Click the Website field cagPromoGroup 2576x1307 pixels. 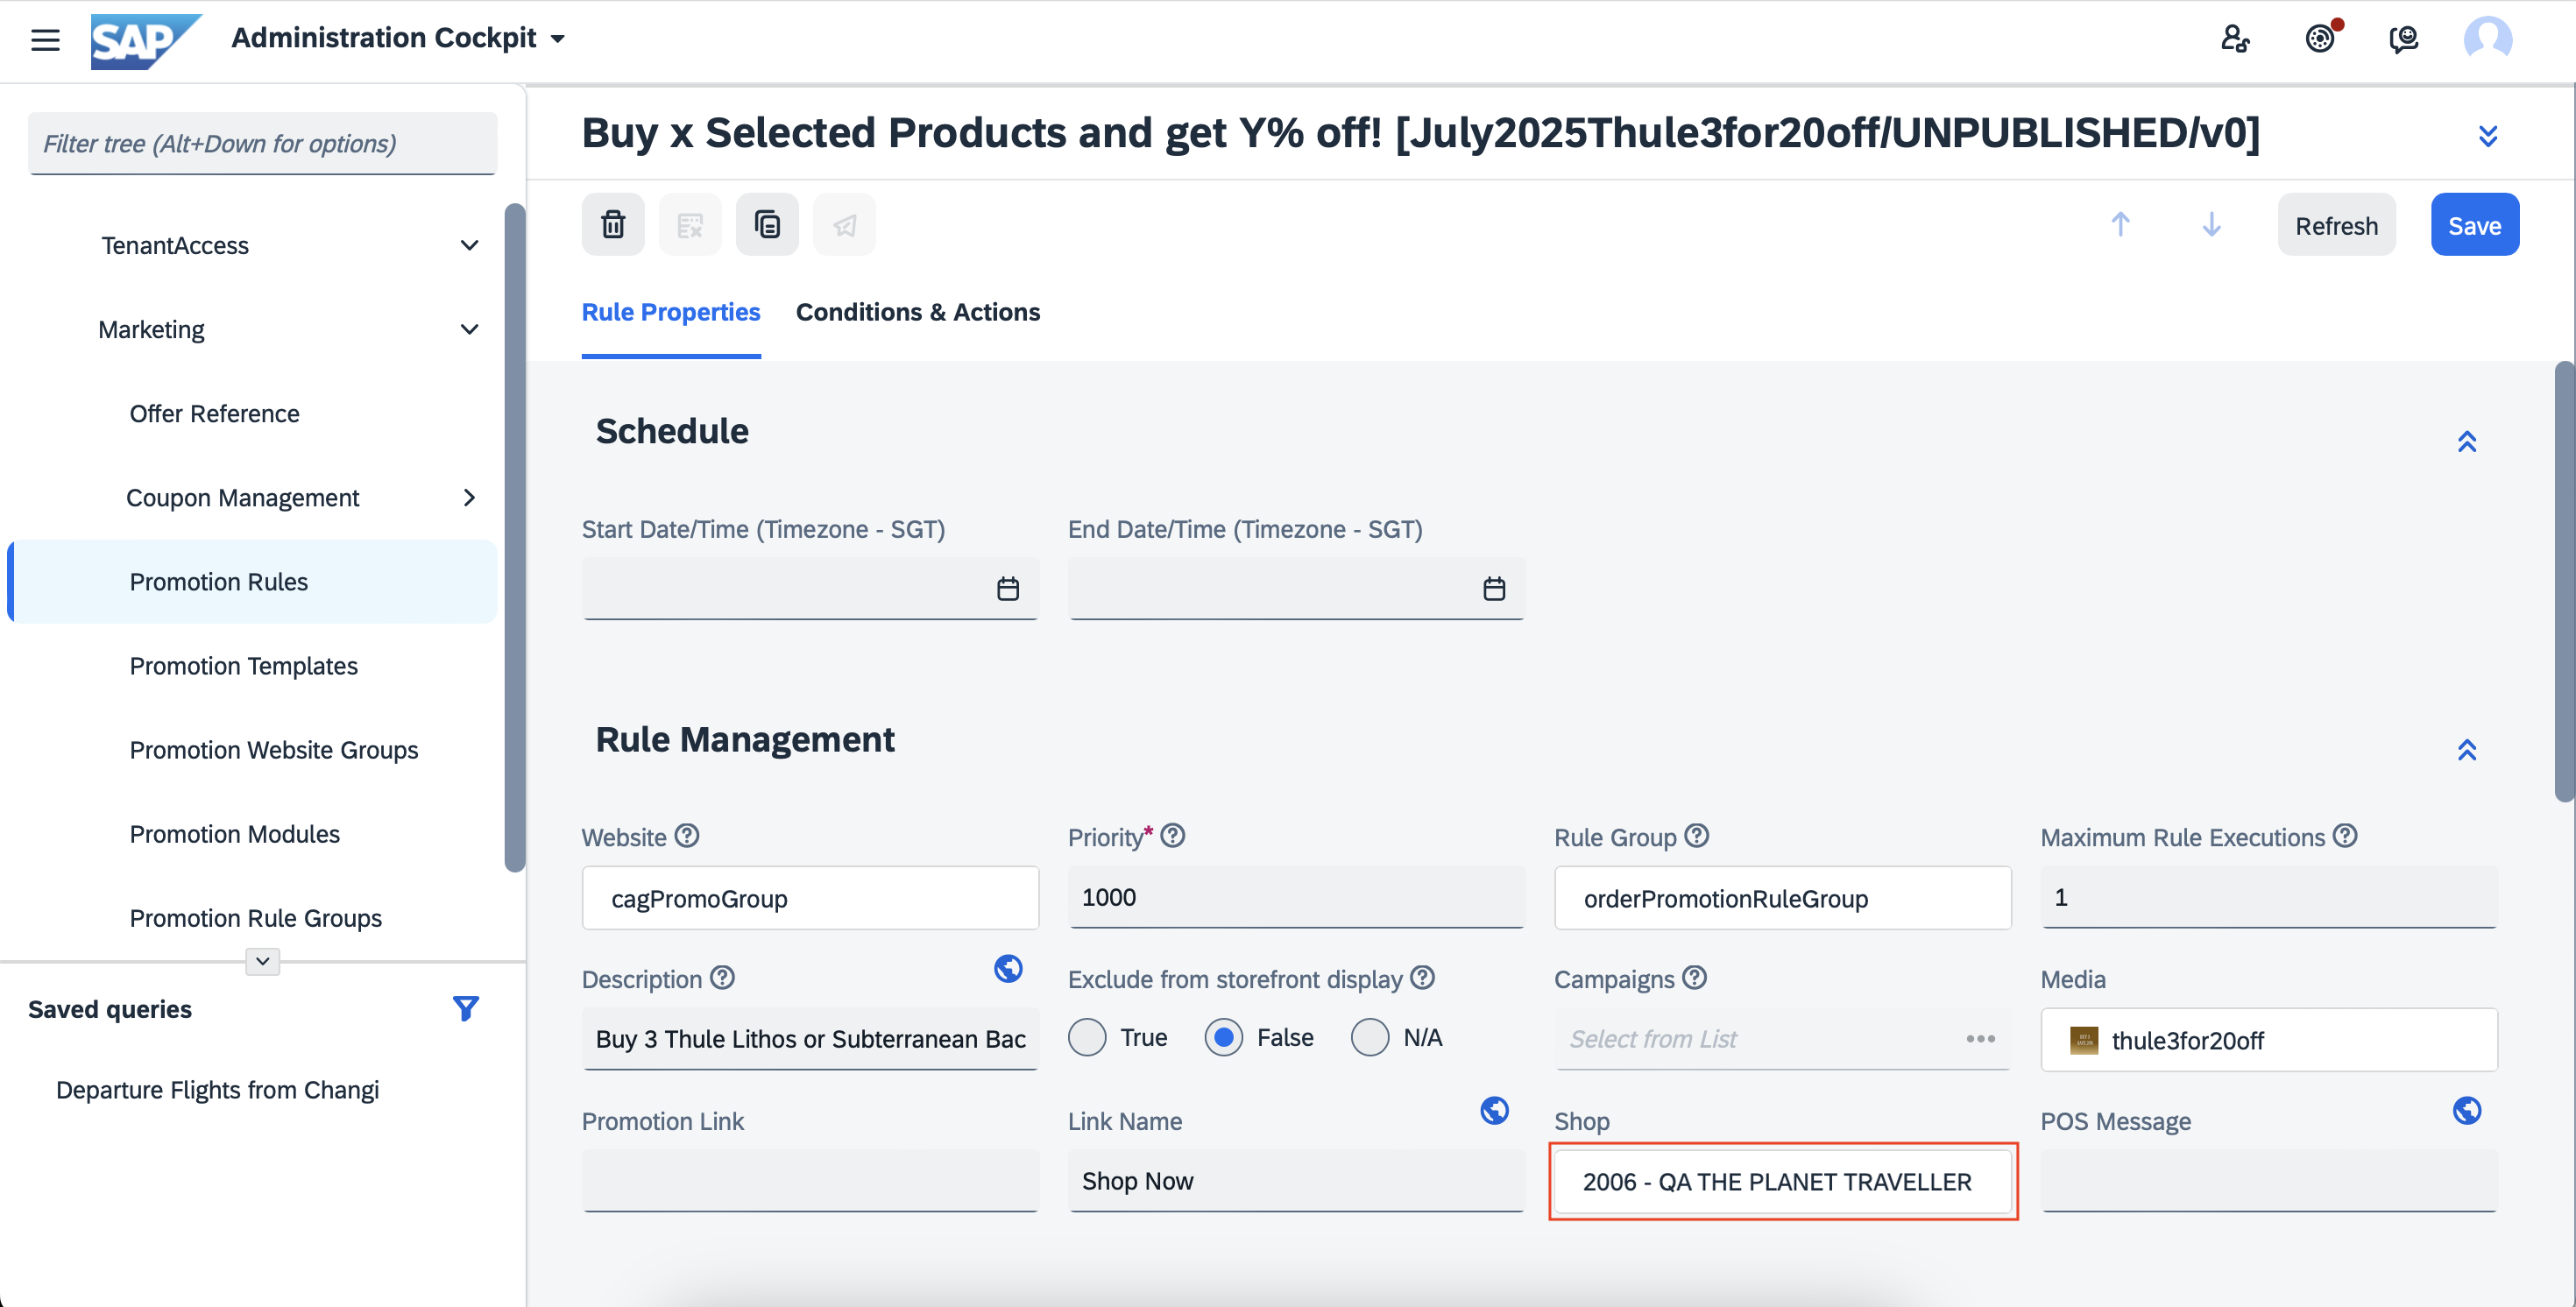point(810,897)
